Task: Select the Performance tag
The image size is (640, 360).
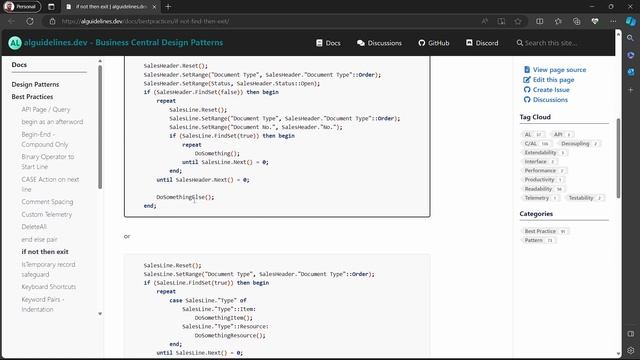Action: (544, 171)
